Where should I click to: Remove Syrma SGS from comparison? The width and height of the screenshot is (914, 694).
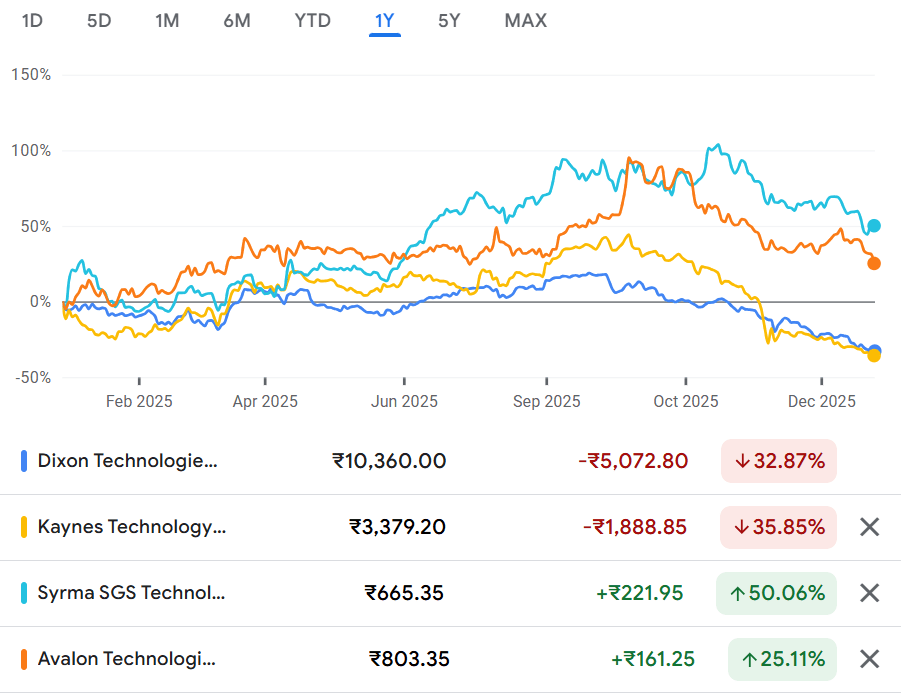869,593
